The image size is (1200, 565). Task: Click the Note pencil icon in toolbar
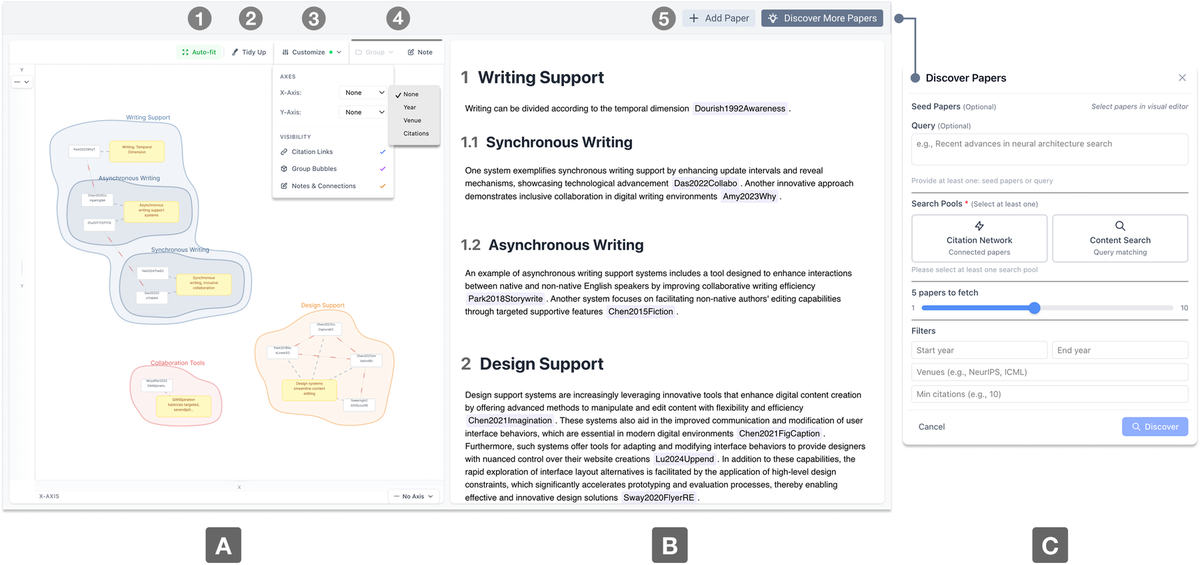pyautogui.click(x=411, y=52)
